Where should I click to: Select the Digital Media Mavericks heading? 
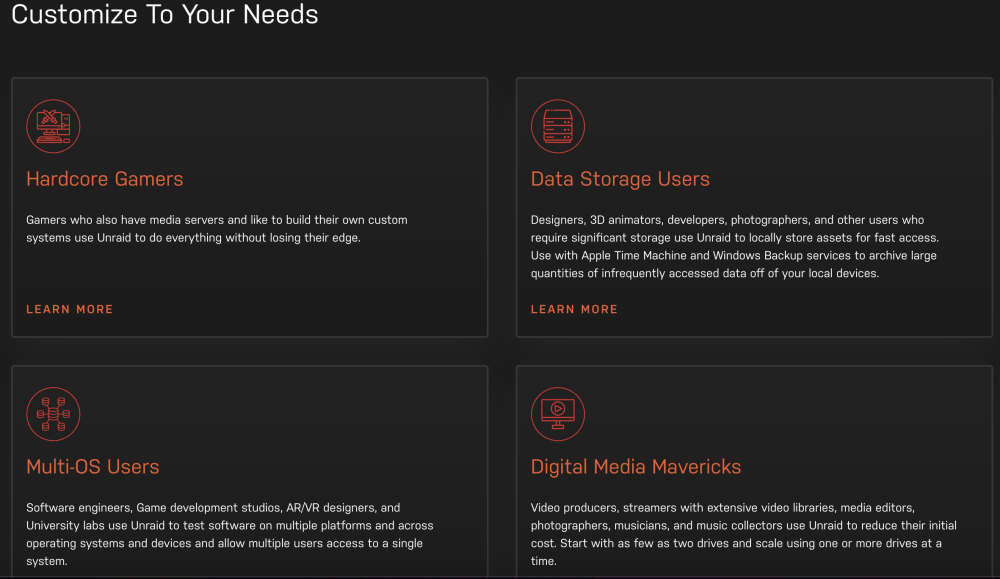coord(636,467)
